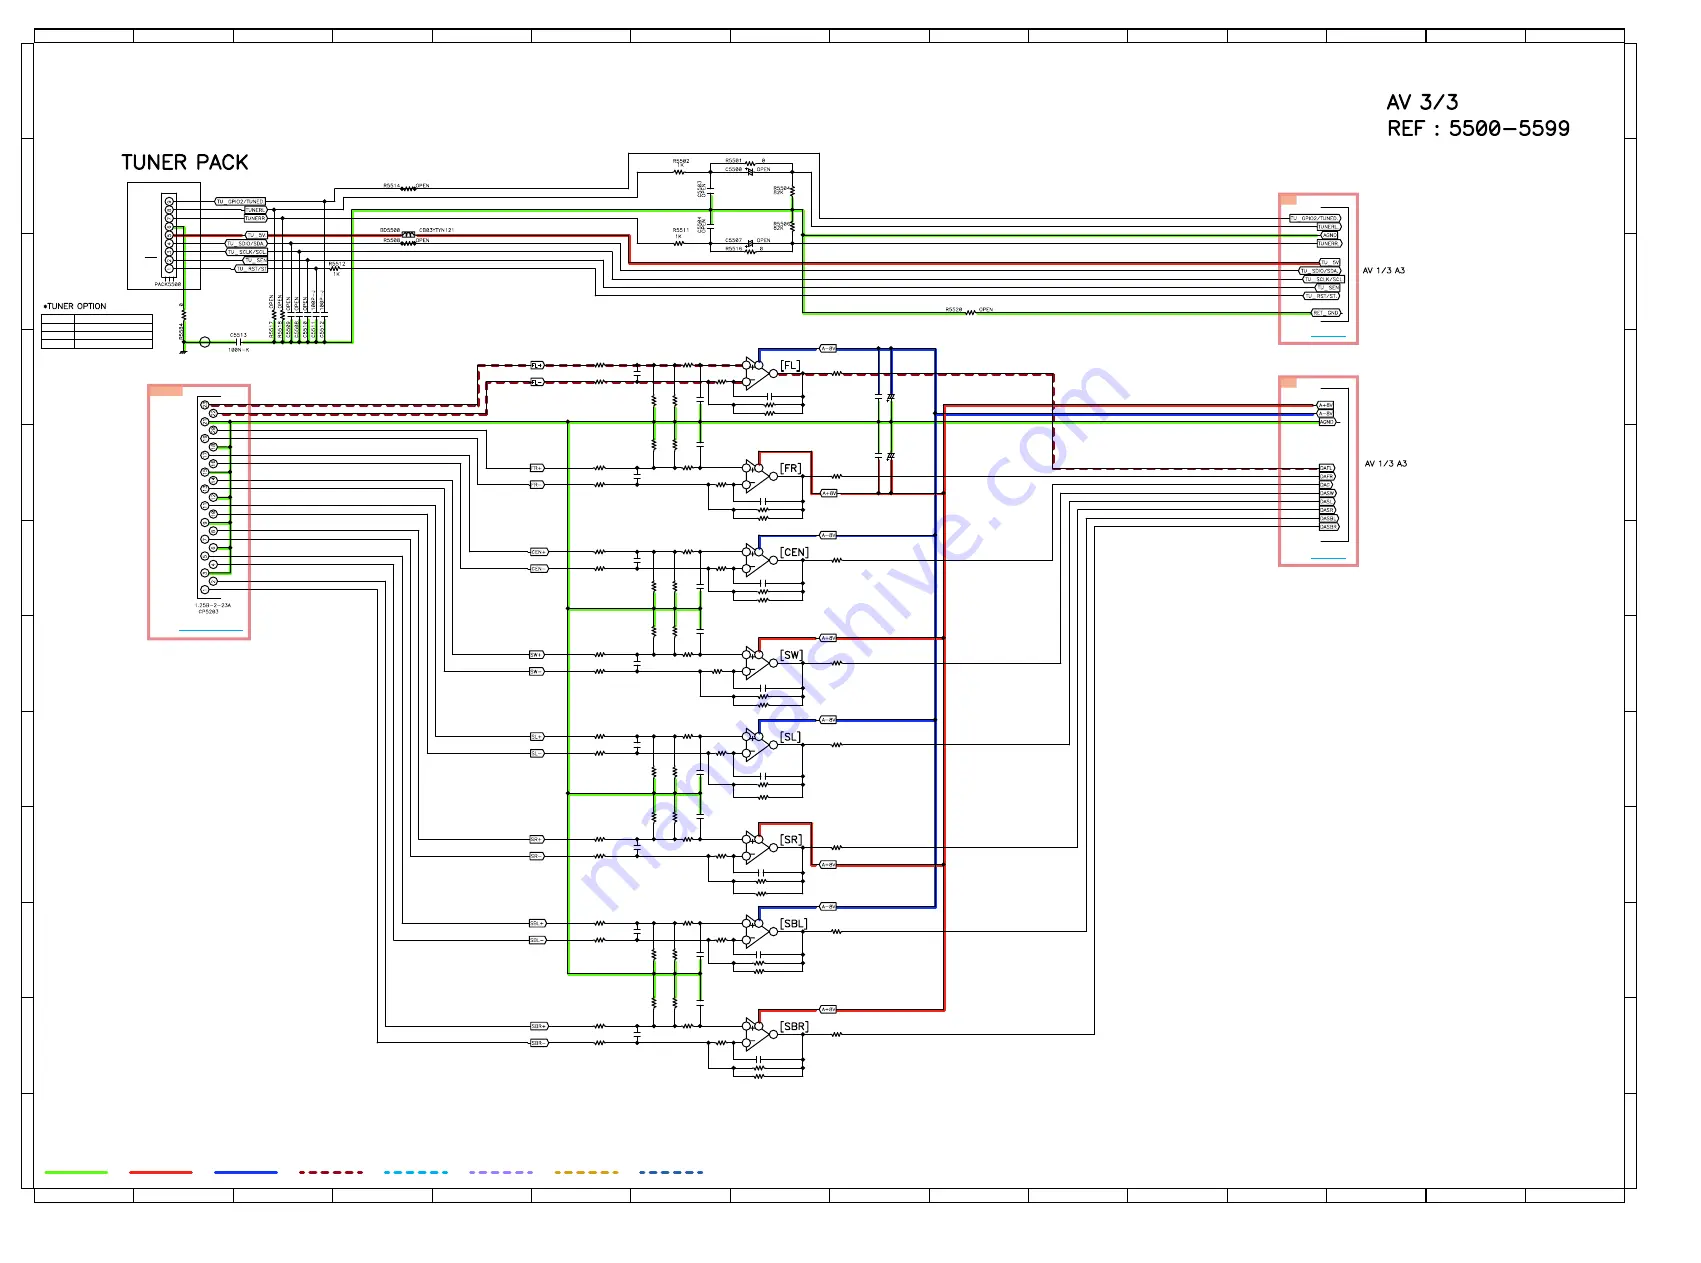Click A+8V tag in lower right connector
Image resolution: width=1701 pixels, height=1263 pixels.
(1325, 405)
